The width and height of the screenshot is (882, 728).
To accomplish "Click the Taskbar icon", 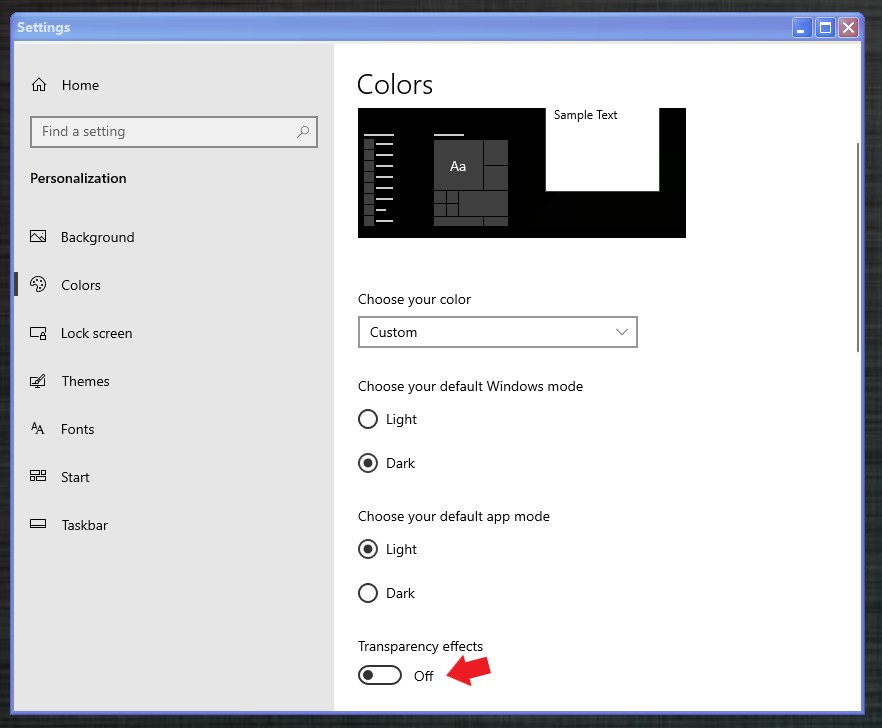I will coord(39,525).
